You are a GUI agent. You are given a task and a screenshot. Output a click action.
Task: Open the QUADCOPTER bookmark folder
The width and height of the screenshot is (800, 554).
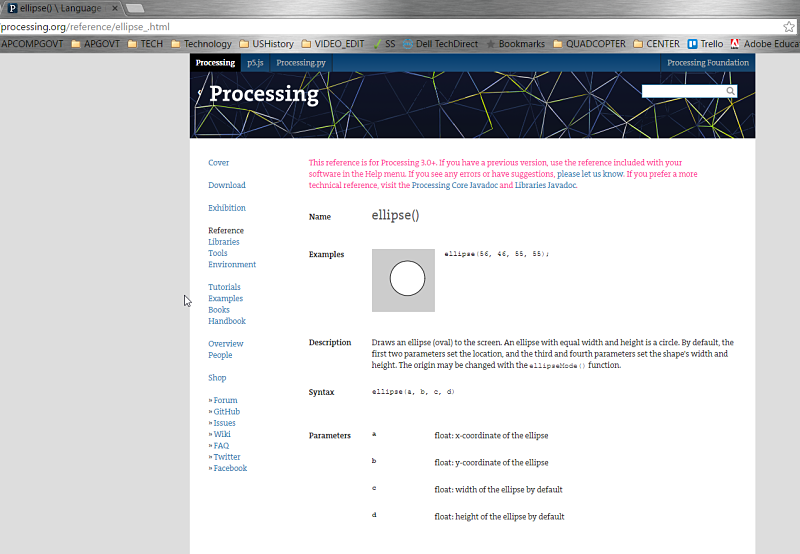pos(589,44)
